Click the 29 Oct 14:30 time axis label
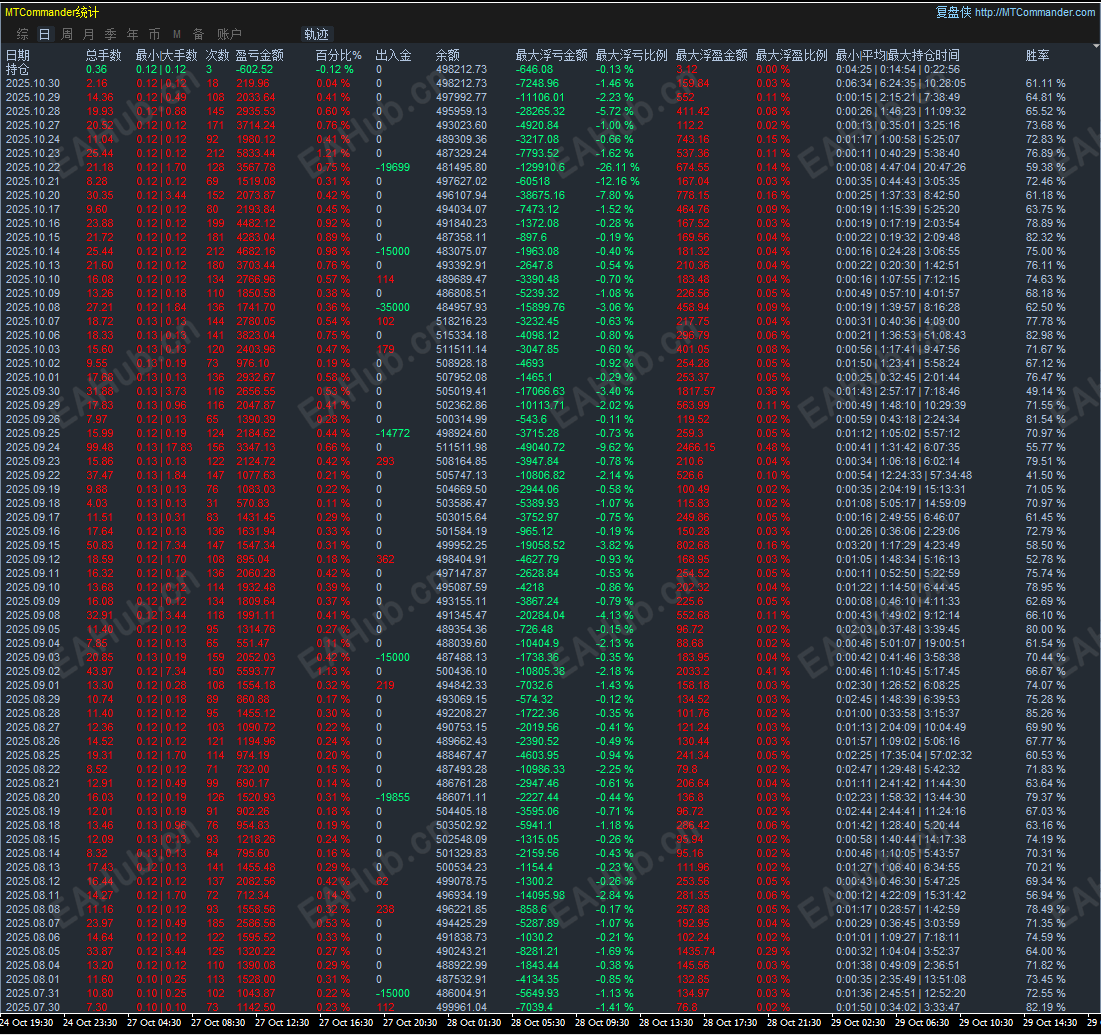Image resolution: width=1101 pixels, height=1036 pixels. tap(1050, 1023)
